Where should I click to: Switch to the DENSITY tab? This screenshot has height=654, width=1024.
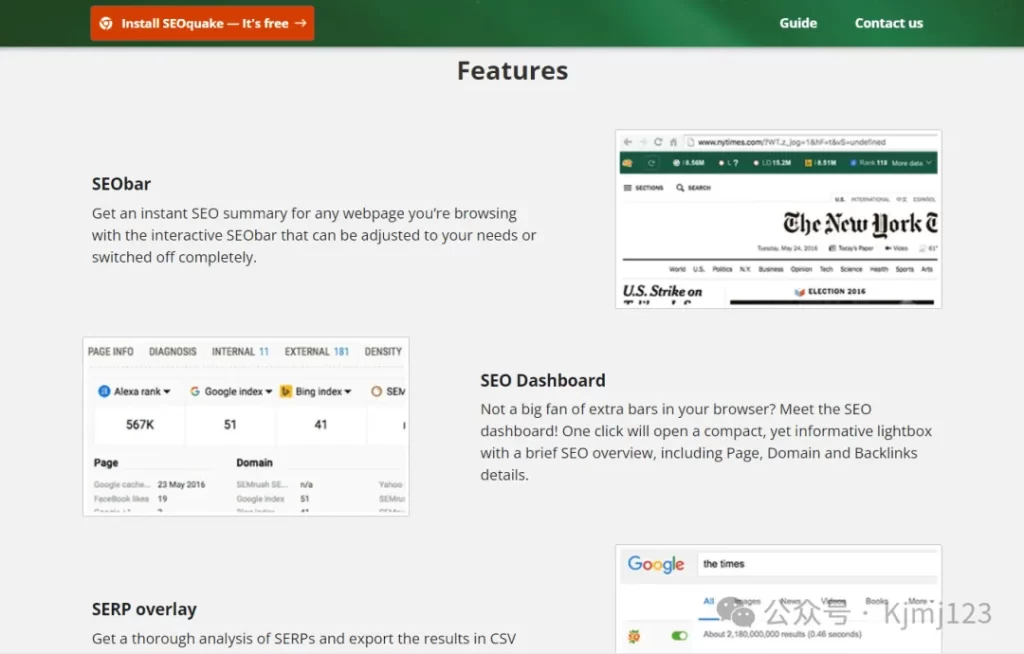(383, 352)
